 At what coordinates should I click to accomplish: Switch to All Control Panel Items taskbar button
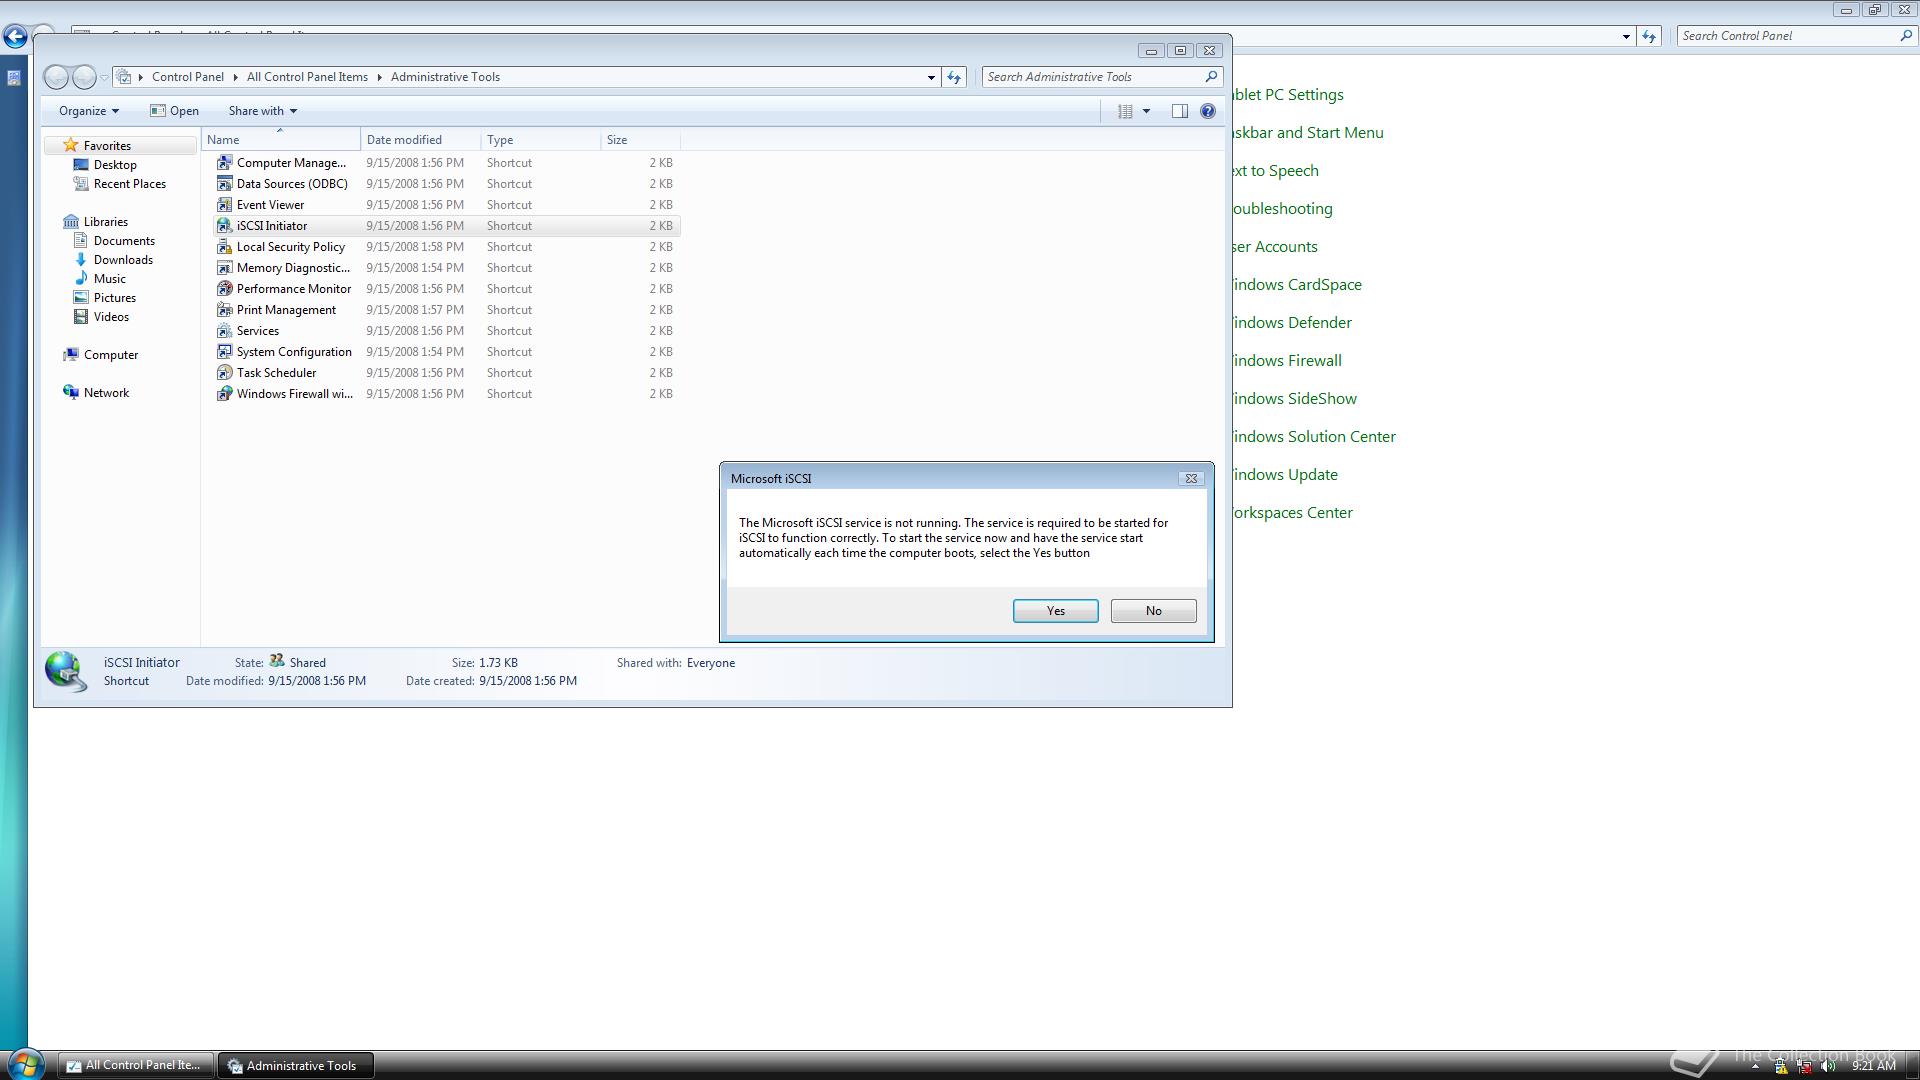136,1066
